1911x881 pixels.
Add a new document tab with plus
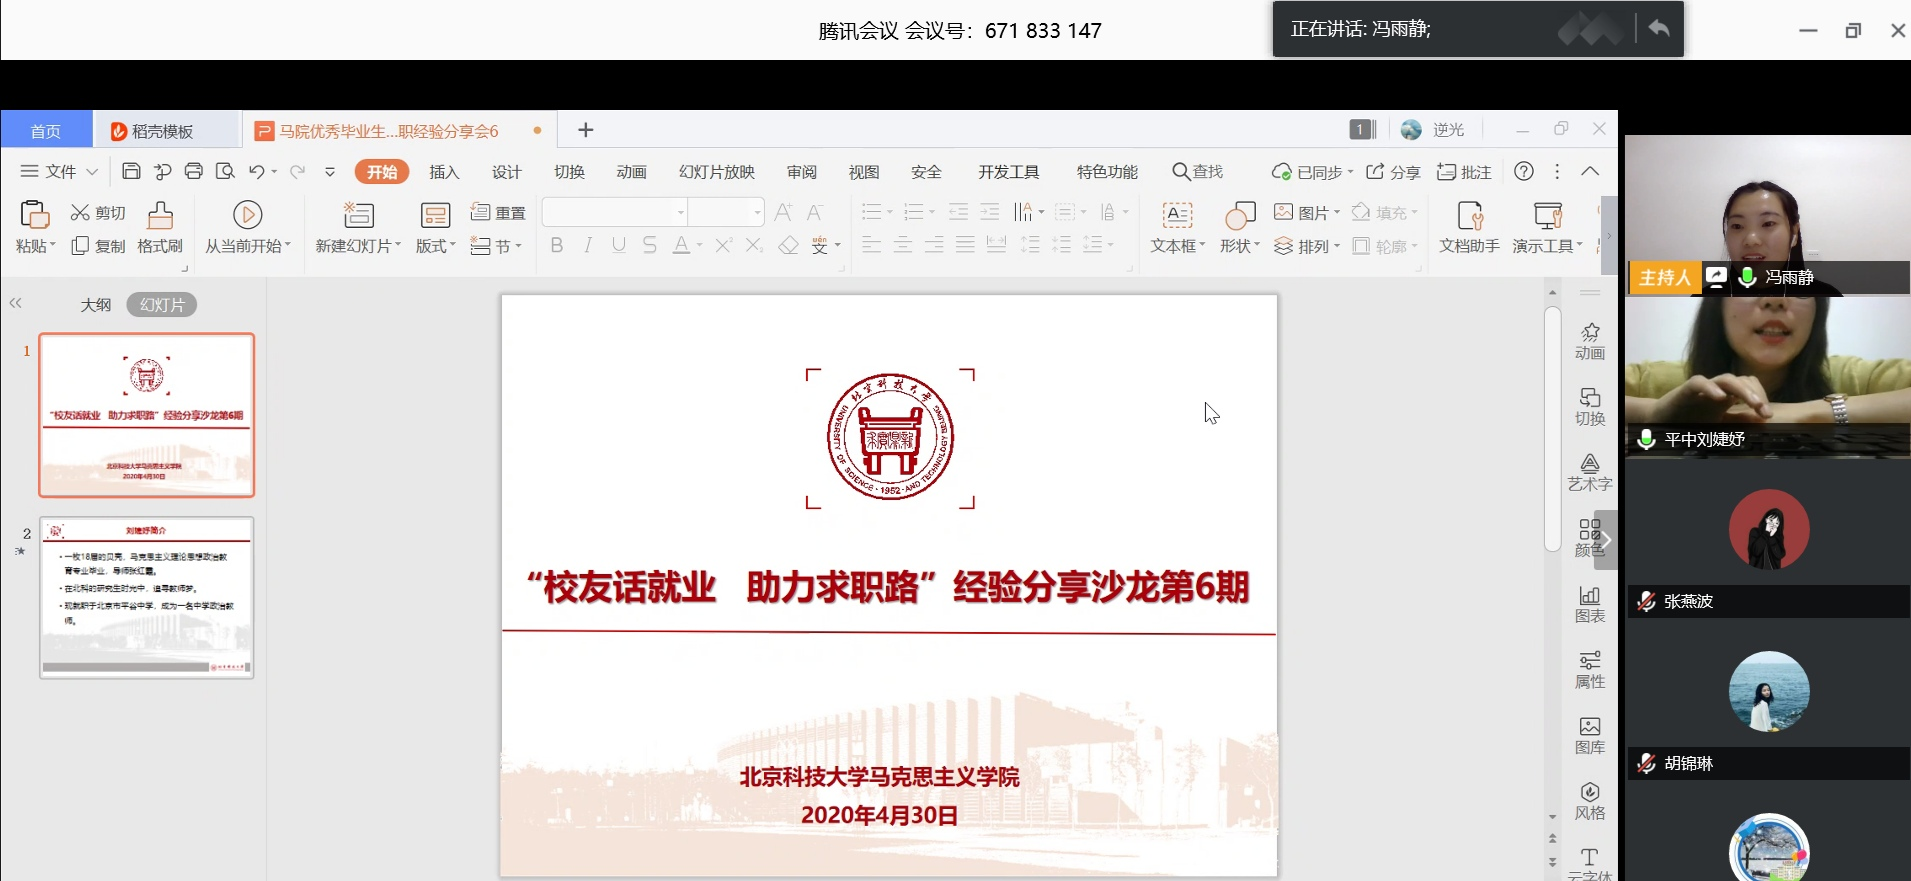click(x=586, y=130)
